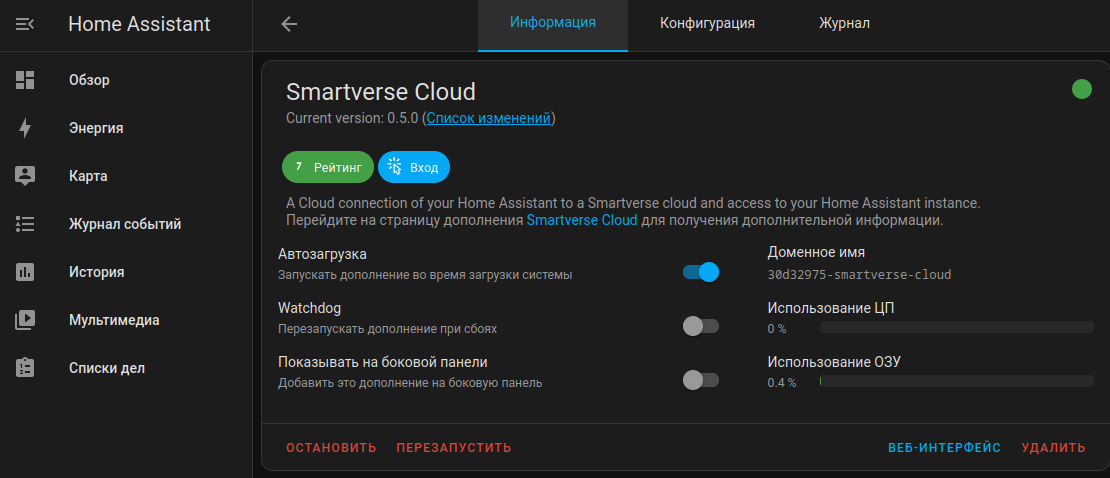
Task: Enable the Watchdog toggle
Action: coord(700,326)
